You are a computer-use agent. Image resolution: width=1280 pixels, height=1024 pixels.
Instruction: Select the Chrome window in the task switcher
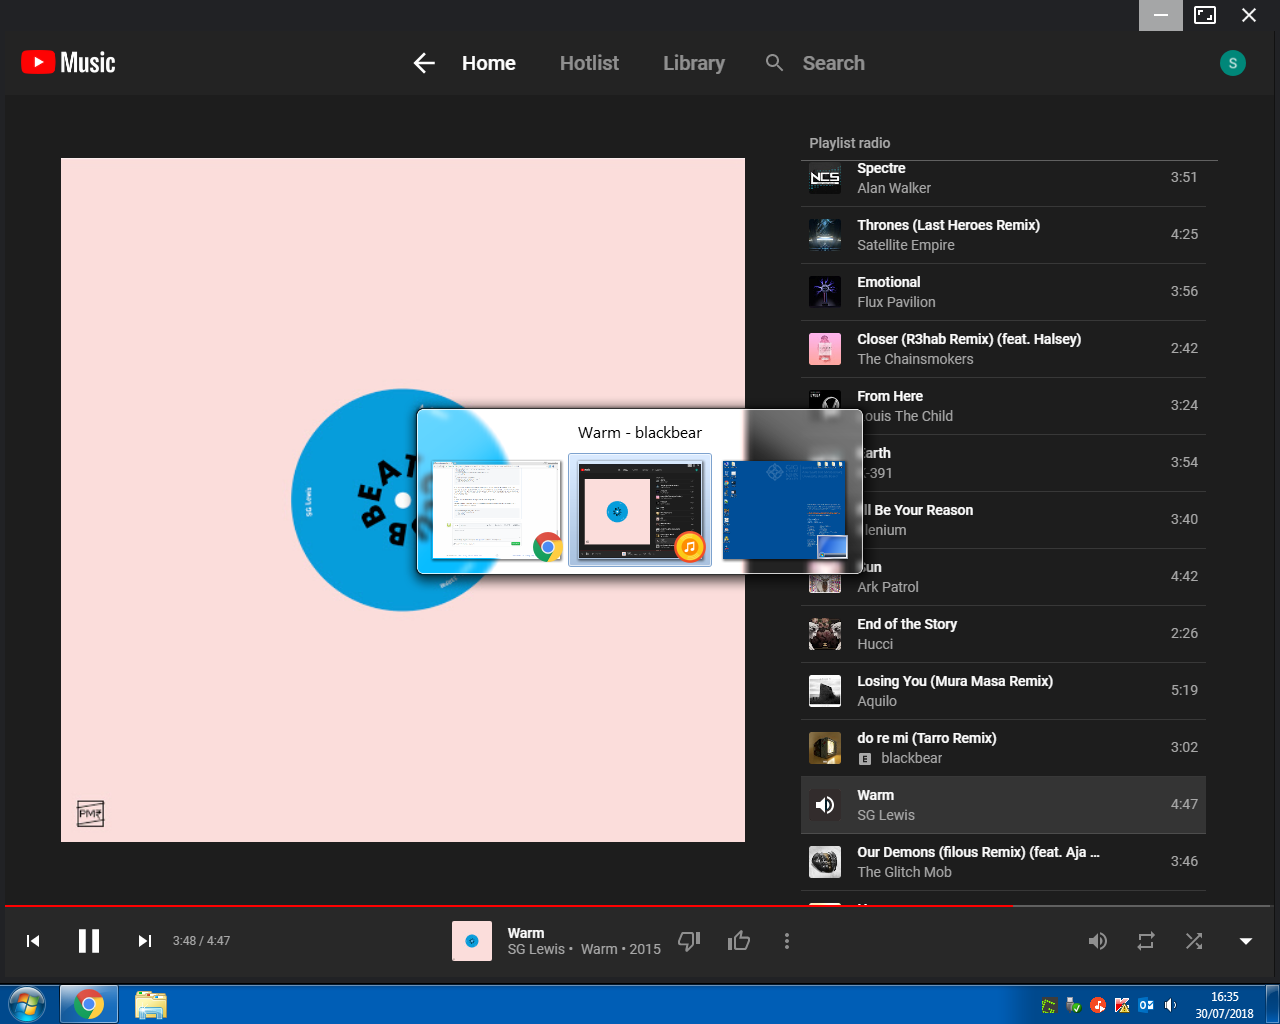(x=497, y=510)
